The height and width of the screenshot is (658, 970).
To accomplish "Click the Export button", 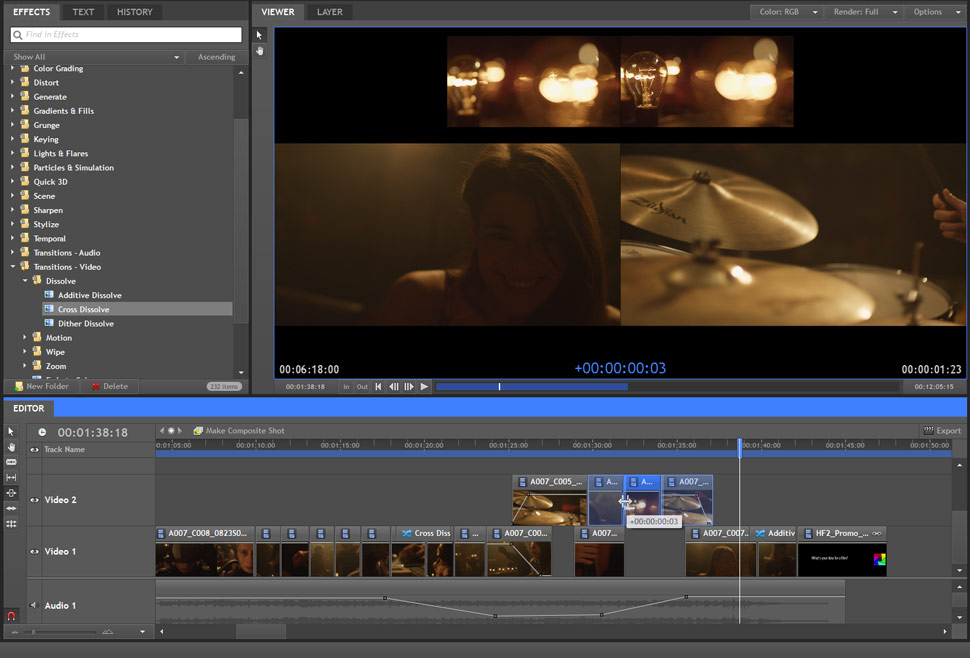I will tap(941, 431).
